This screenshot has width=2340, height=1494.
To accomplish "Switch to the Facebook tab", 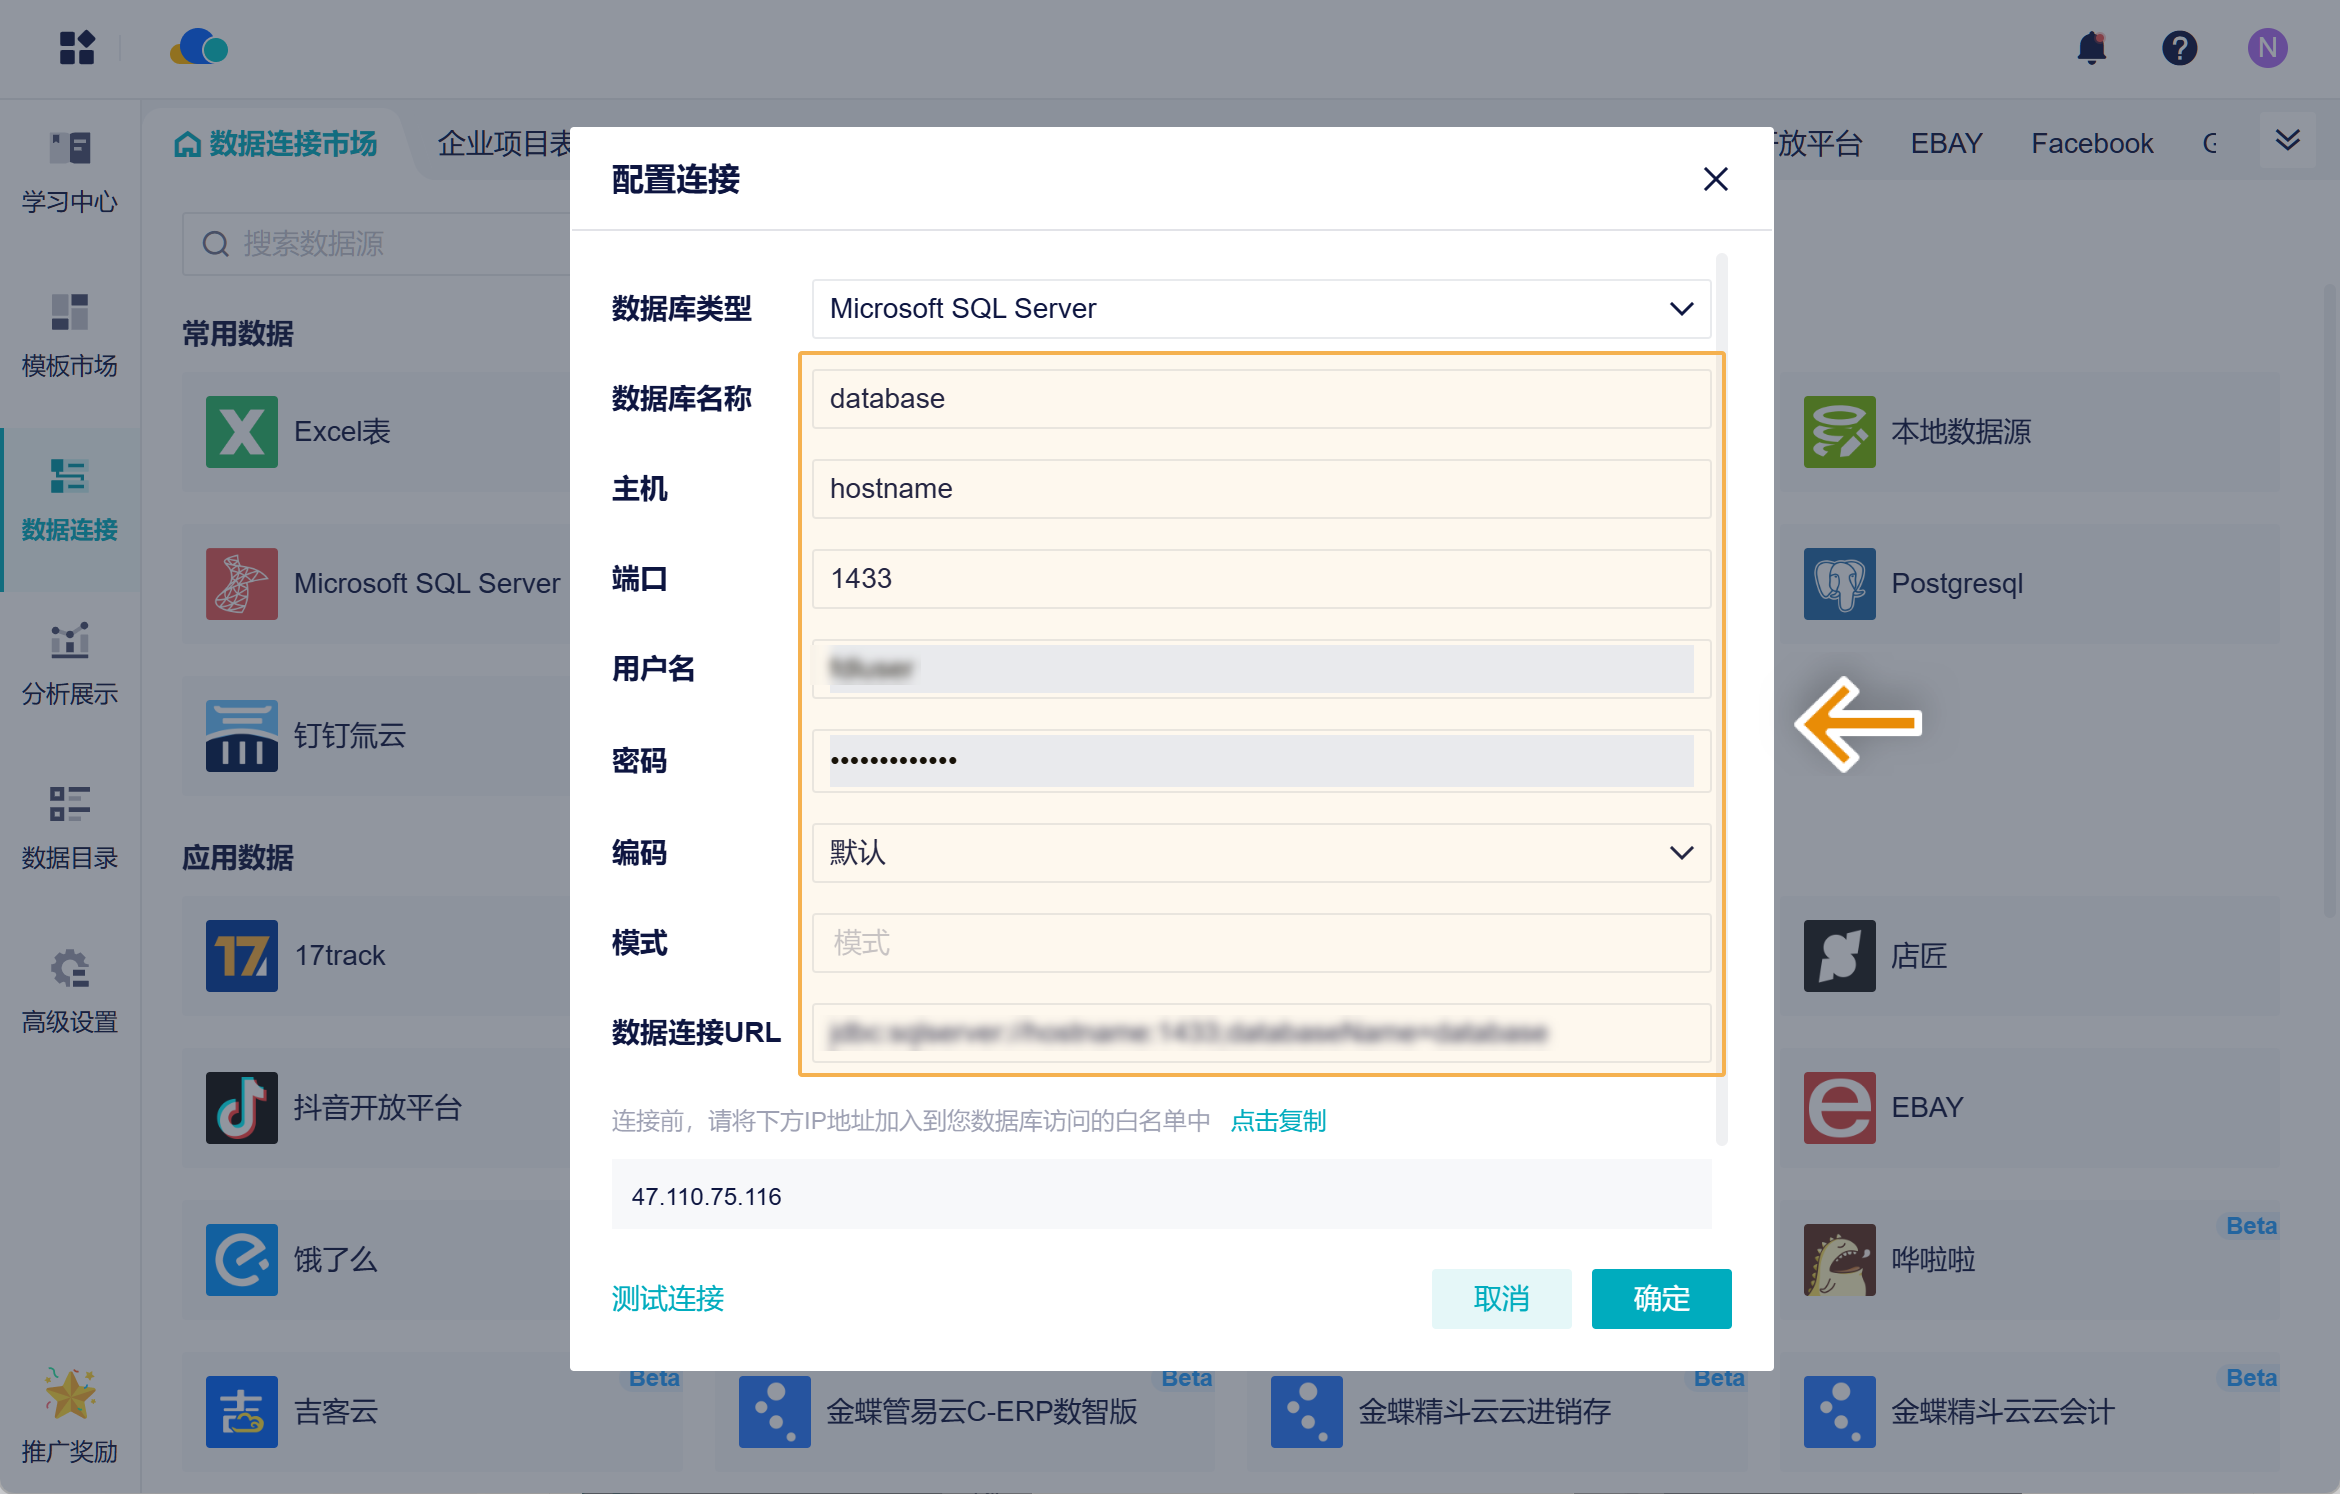I will [x=2091, y=143].
